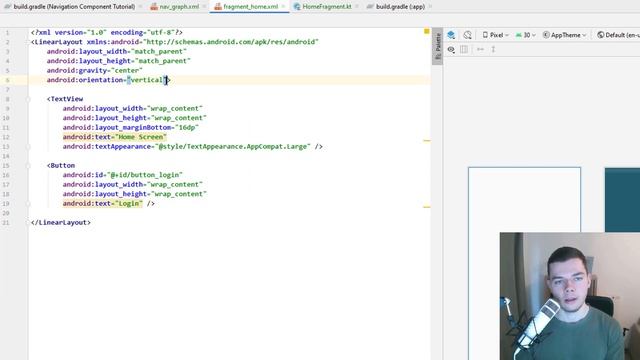Click the <Button opening tag
The image size is (640, 360).
(61, 166)
